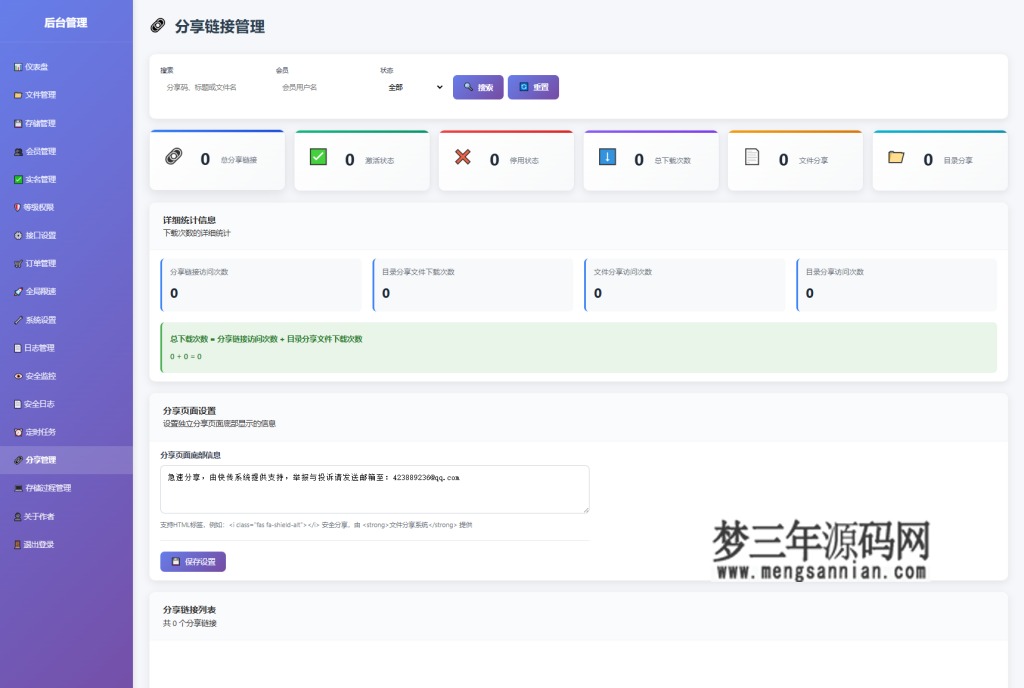The width and height of the screenshot is (1024, 688).
Task: Click the logout icon beside 退出登录
Action: (x=17, y=545)
